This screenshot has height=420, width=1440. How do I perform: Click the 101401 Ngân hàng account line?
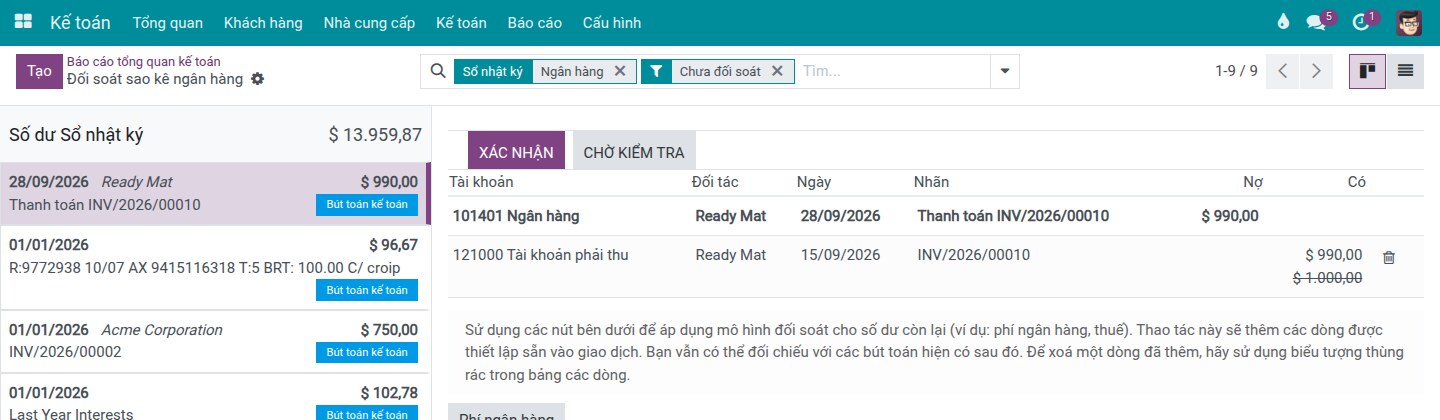(x=935, y=216)
